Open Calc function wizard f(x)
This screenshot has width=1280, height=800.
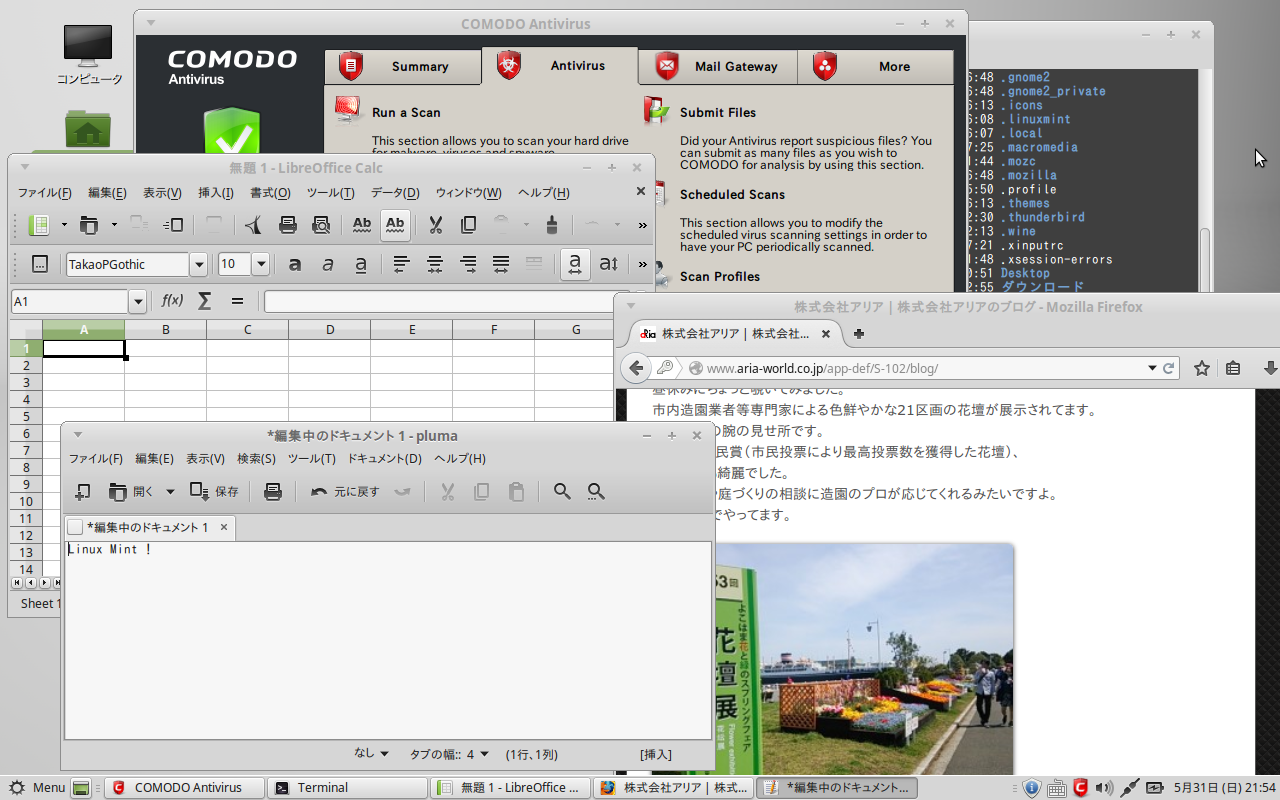click(x=172, y=300)
